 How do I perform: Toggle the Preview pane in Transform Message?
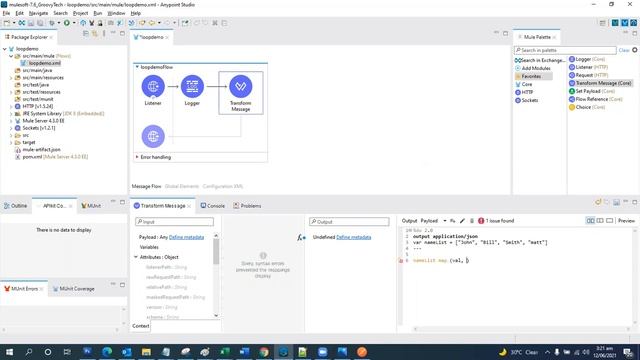[626, 221]
